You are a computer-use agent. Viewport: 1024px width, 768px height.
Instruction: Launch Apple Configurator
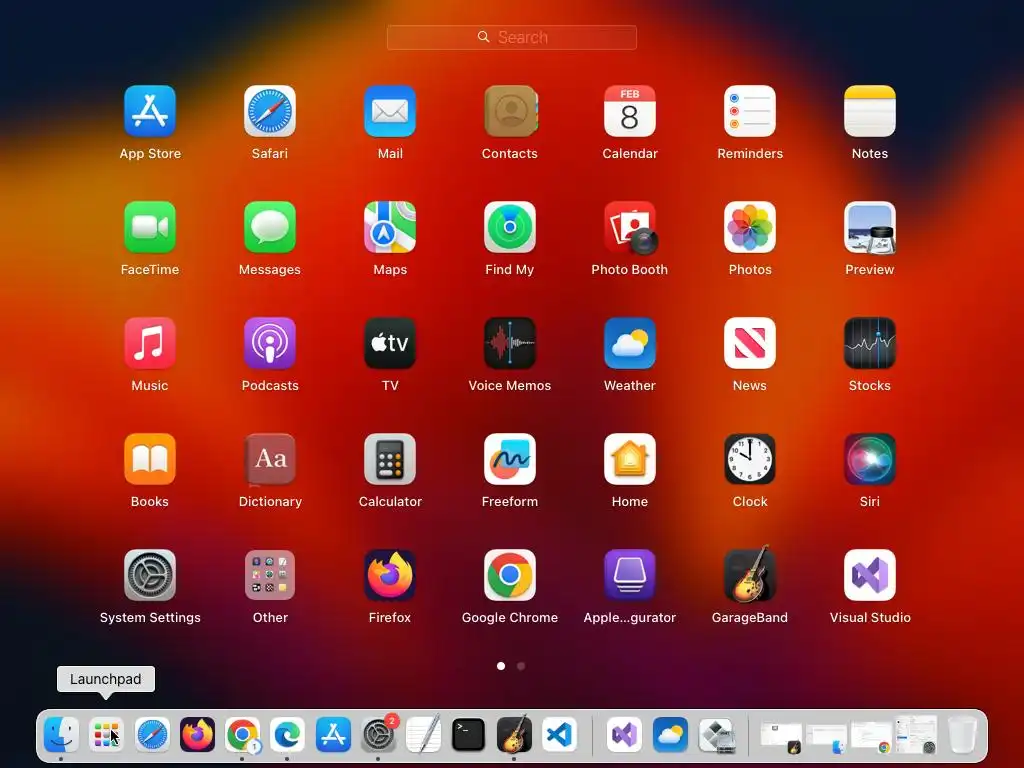click(630, 575)
